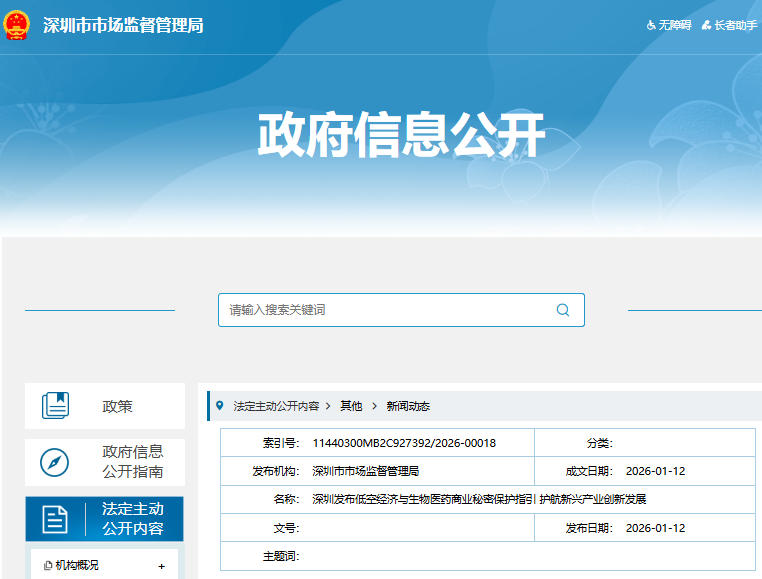Go to 新闻动态 breadcrumb
The image size is (762, 579).
(x=408, y=406)
